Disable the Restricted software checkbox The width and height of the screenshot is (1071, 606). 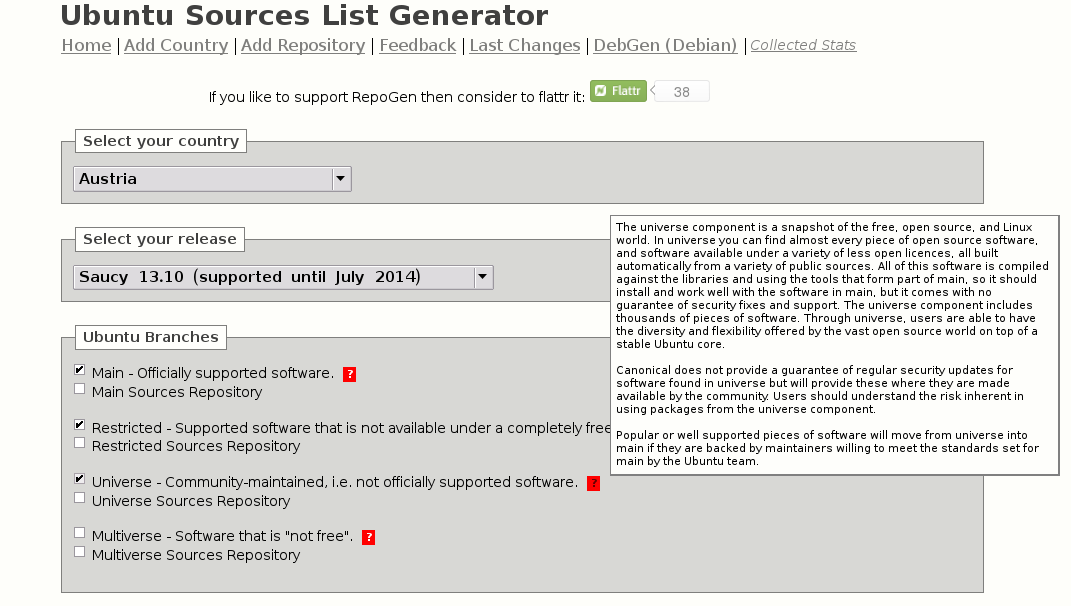(x=79, y=424)
